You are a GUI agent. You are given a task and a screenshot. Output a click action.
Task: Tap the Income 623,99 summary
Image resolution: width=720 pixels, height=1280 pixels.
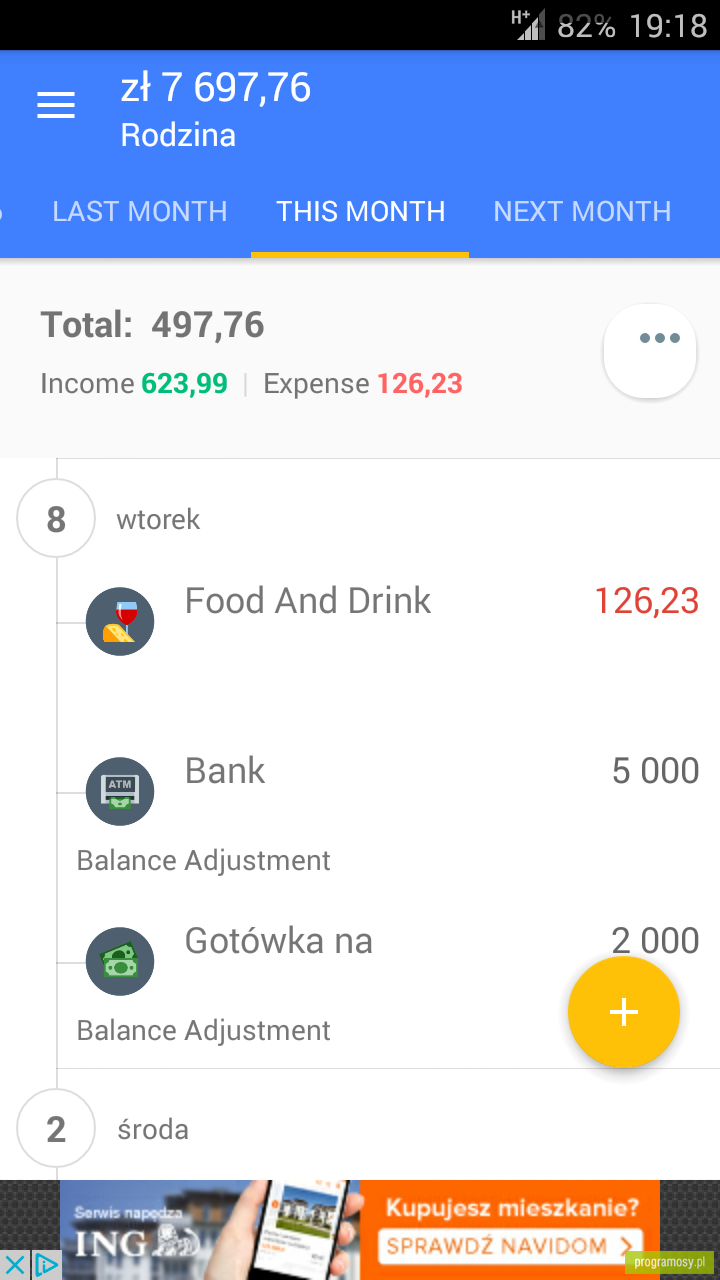click(x=134, y=384)
